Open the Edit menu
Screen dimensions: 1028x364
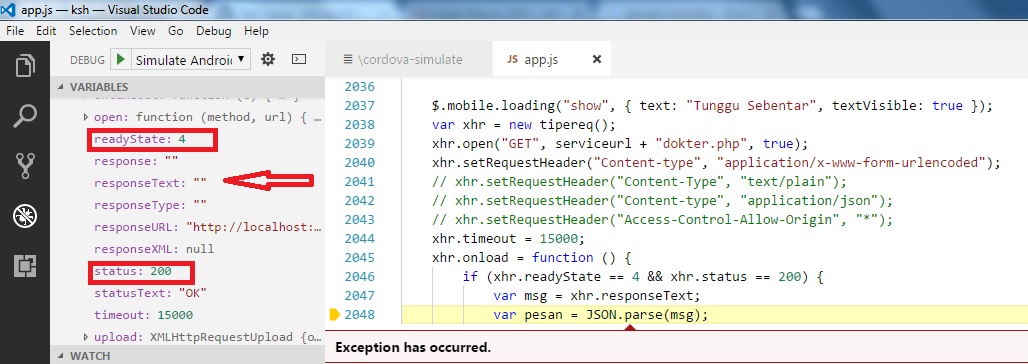click(46, 31)
